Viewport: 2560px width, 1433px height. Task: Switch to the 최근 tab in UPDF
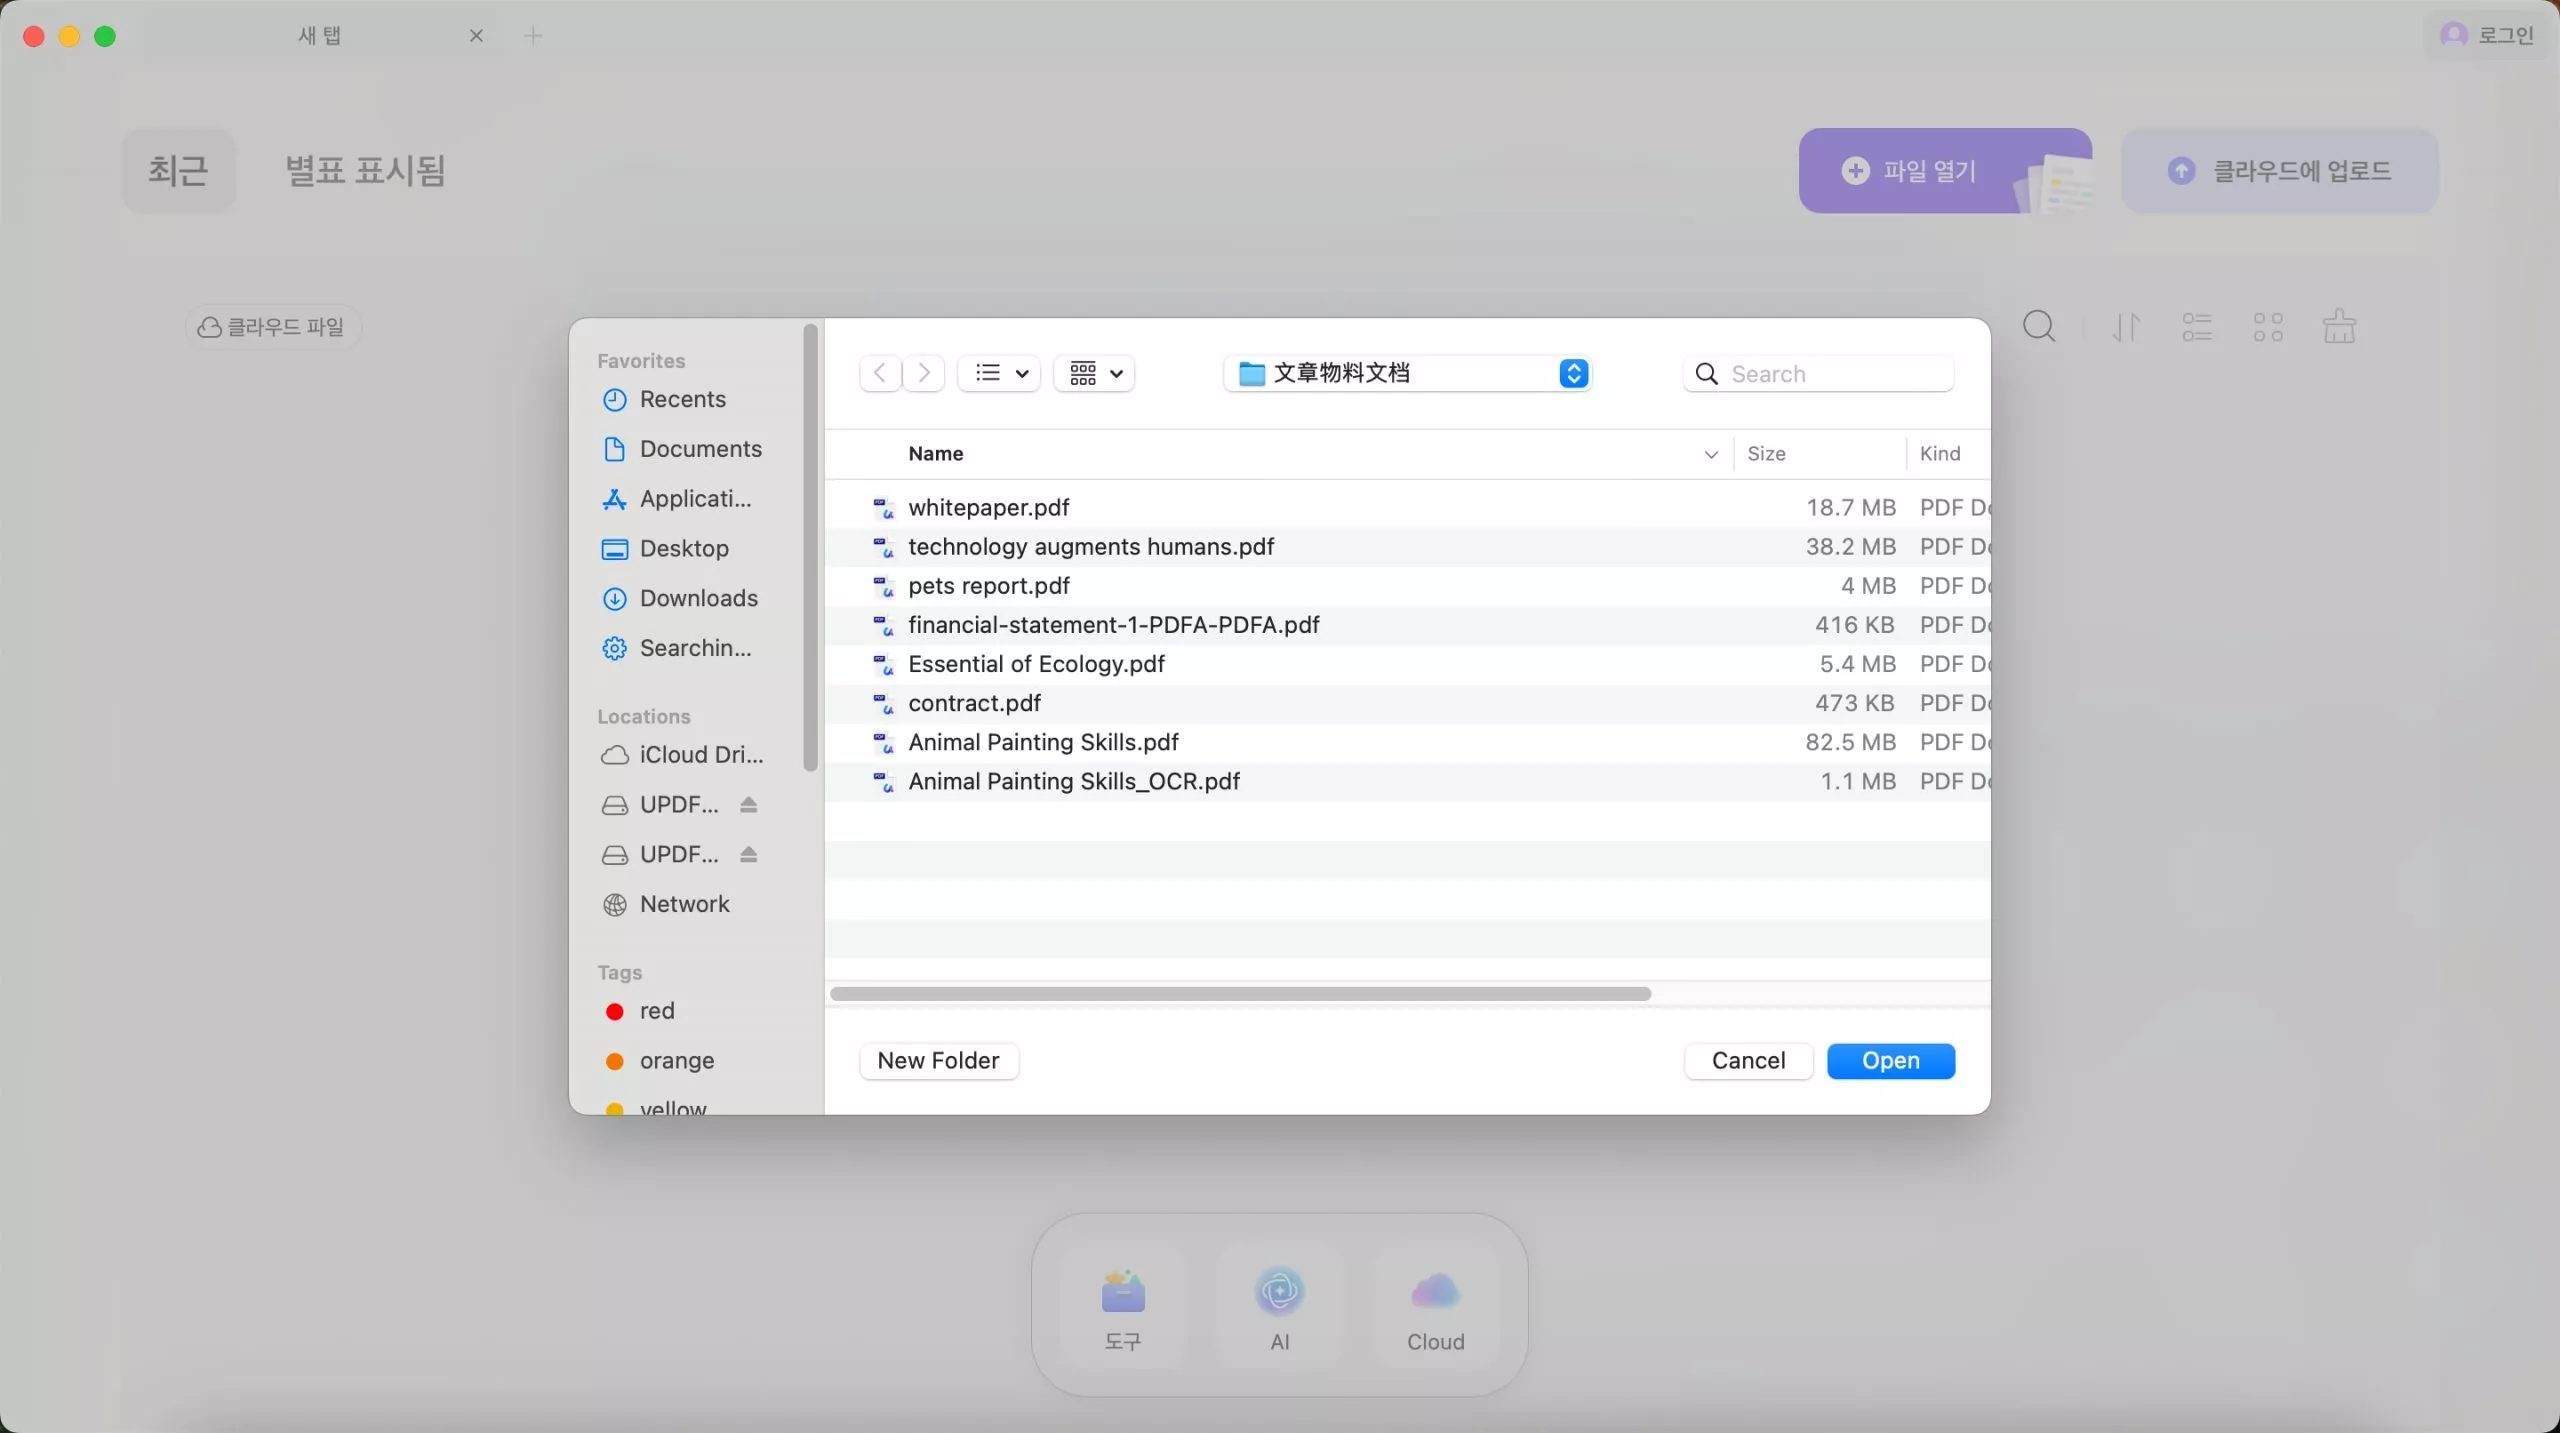[179, 170]
